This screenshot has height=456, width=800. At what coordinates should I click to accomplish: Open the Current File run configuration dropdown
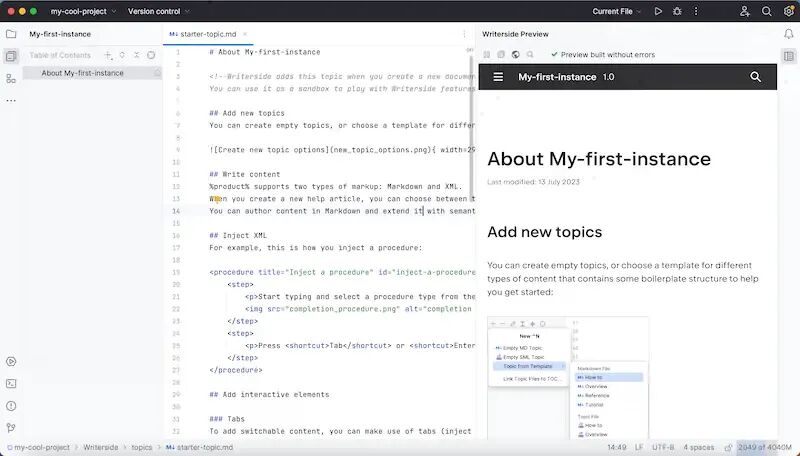click(617, 11)
